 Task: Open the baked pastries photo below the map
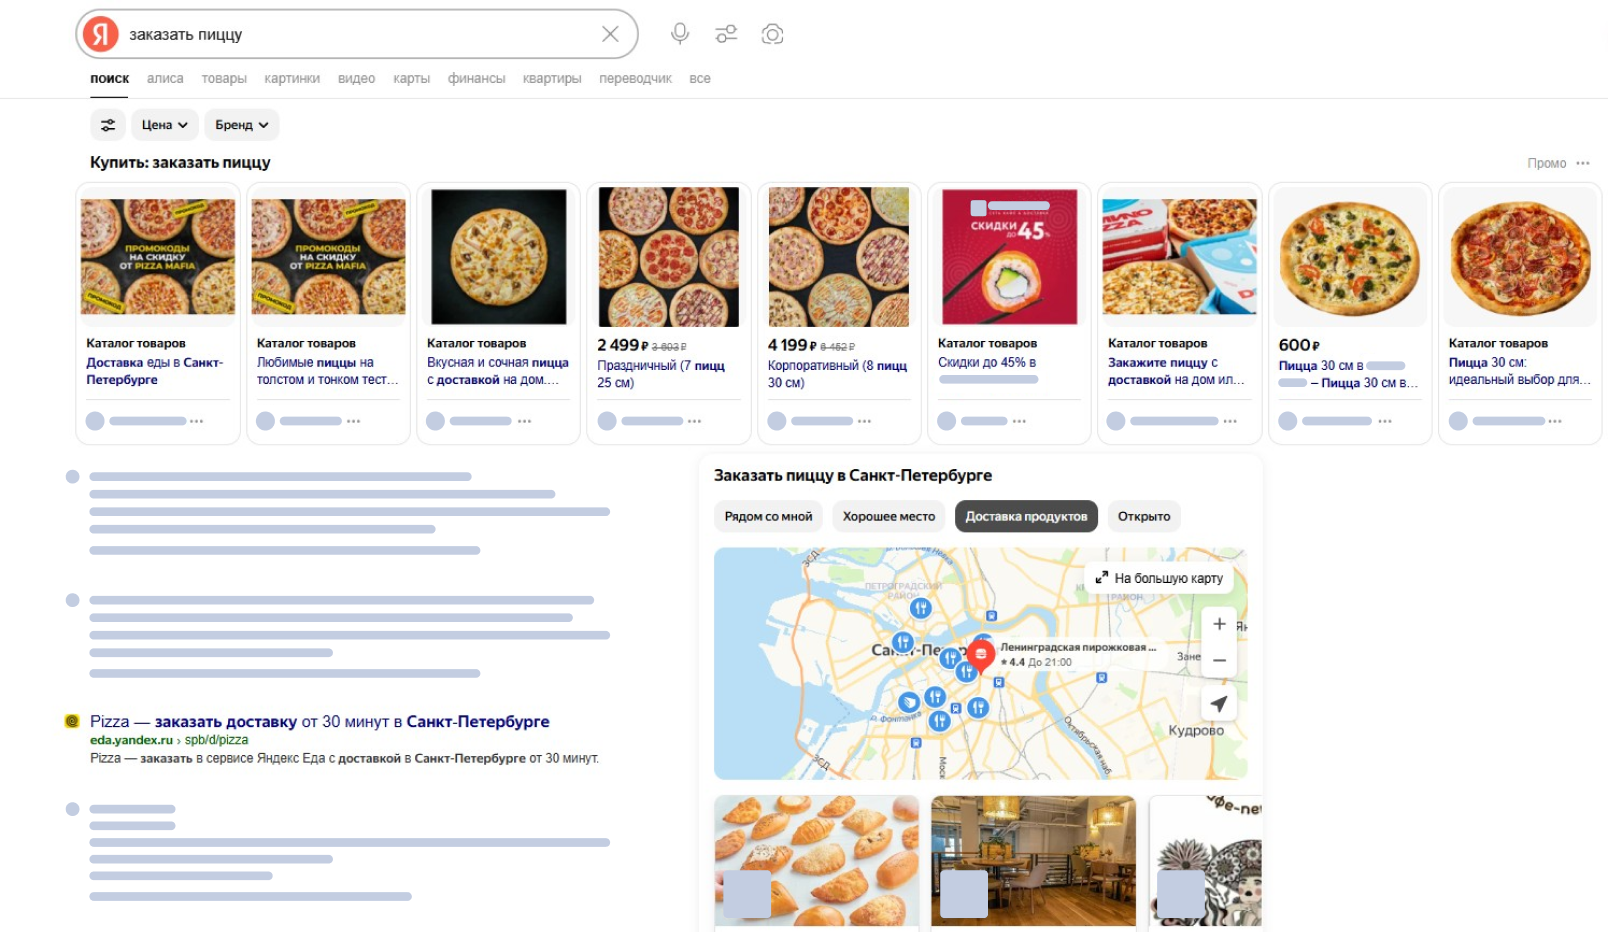[x=817, y=861]
